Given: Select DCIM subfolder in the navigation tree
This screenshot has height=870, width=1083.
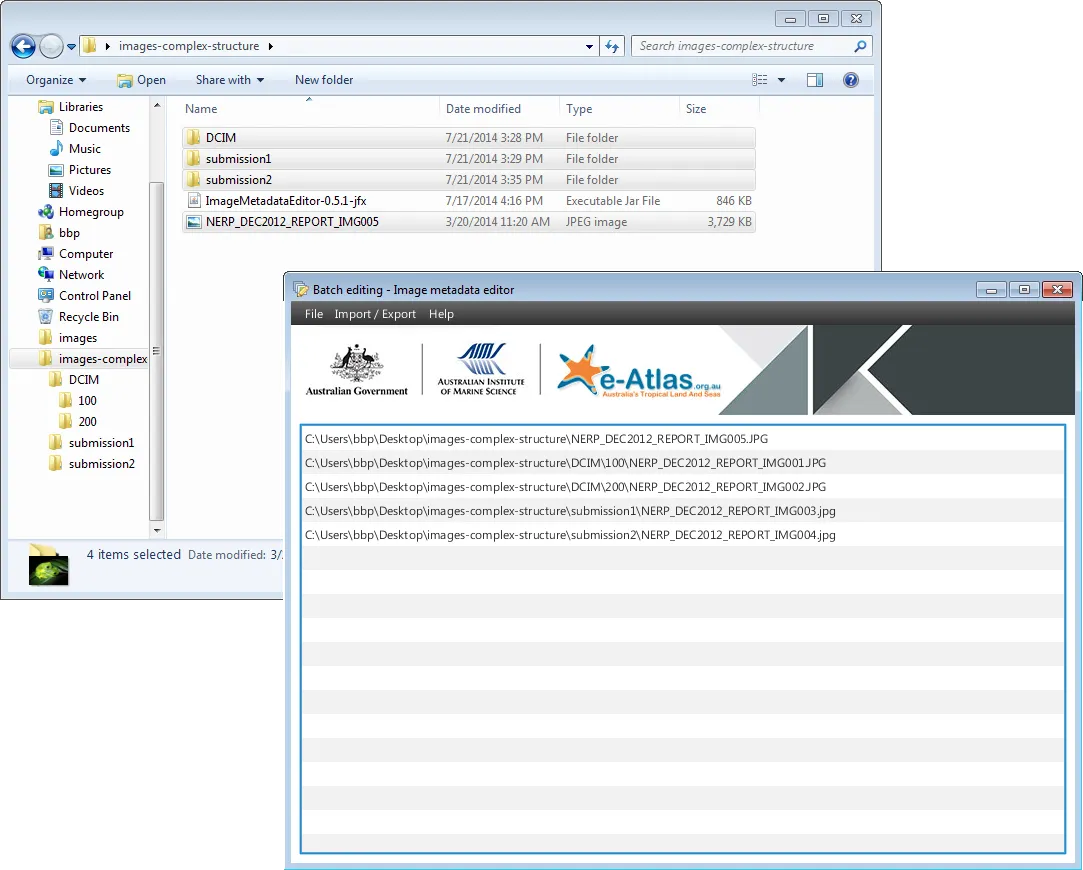Looking at the screenshot, I should tap(75, 380).
